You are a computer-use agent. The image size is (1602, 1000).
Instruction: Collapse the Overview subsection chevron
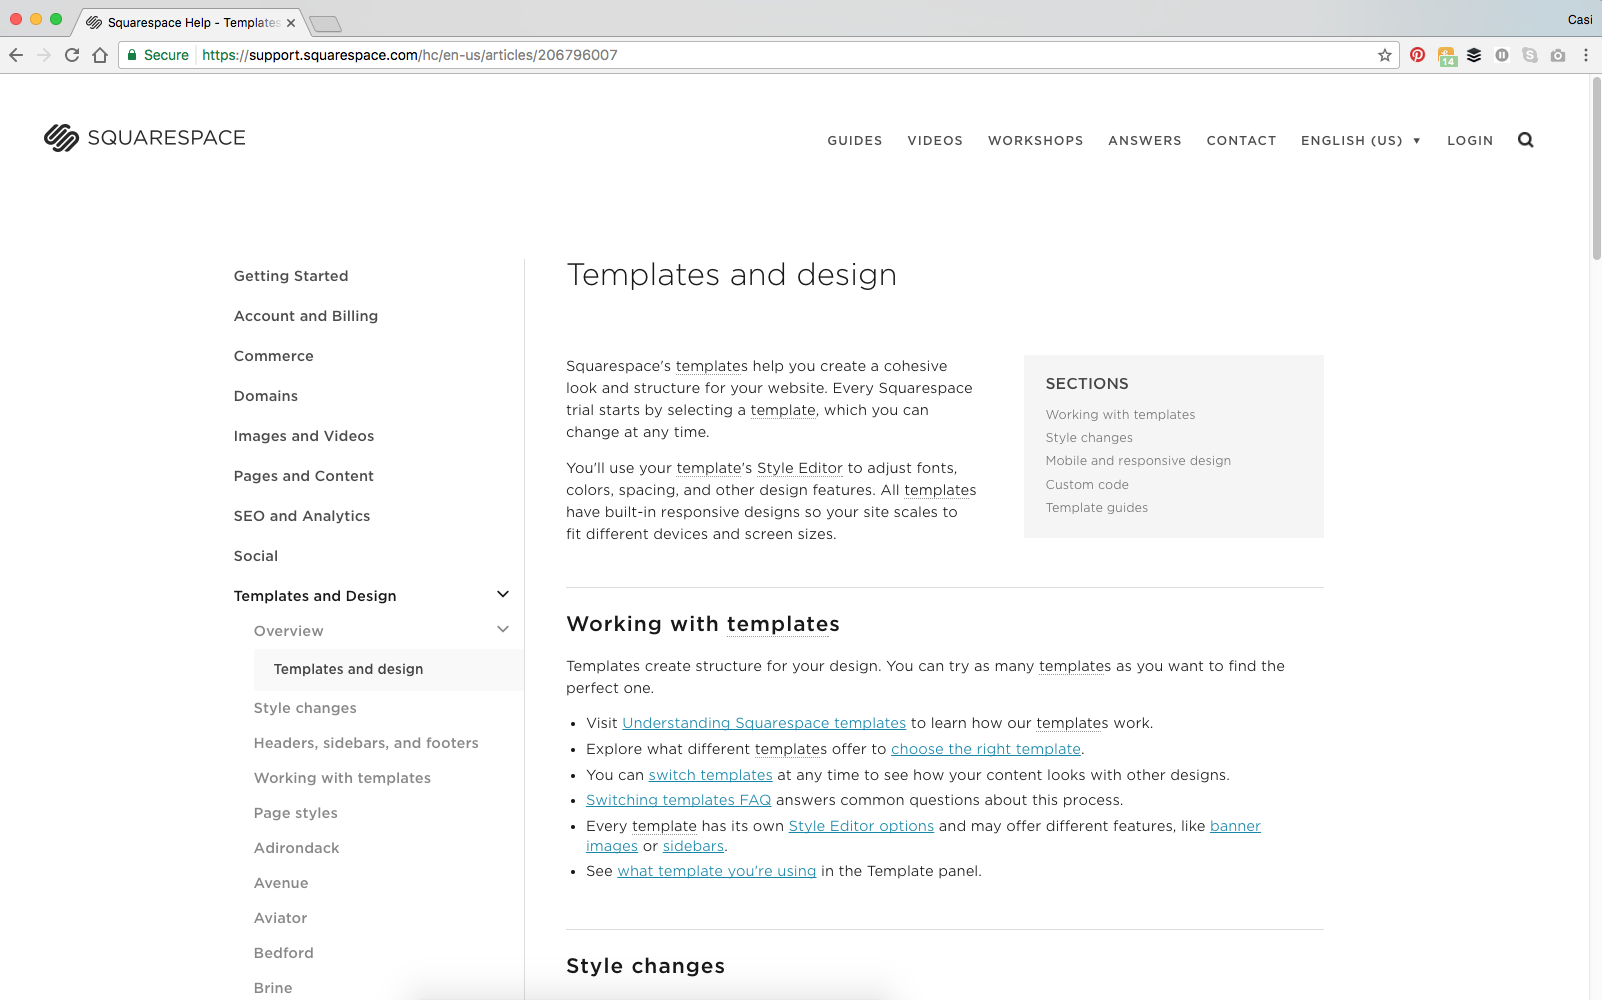503,630
